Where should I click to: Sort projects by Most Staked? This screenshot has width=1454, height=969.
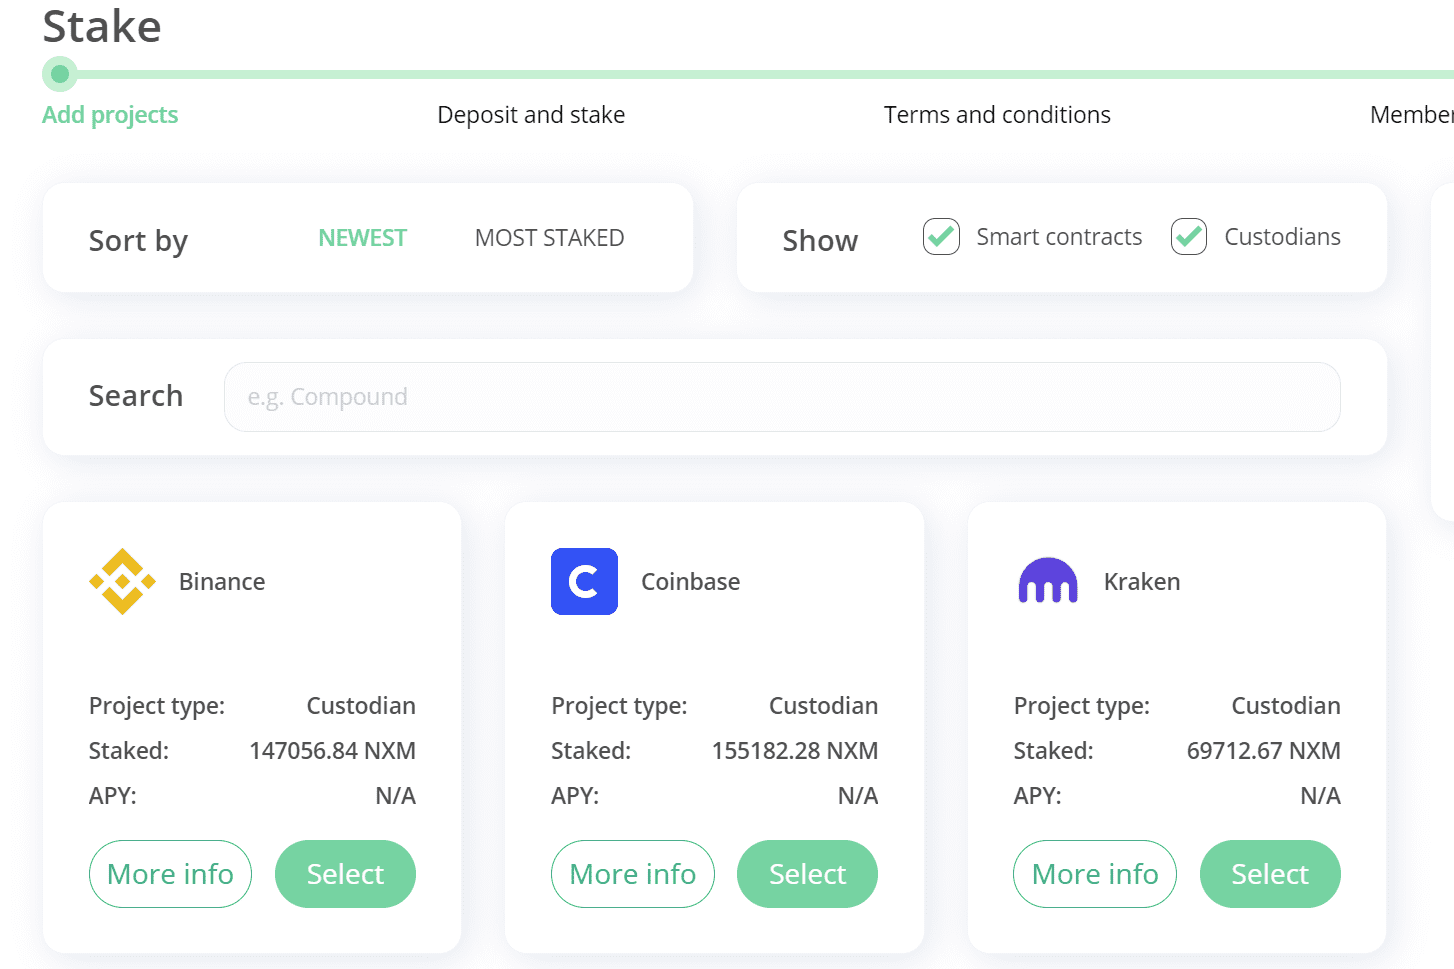click(x=549, y=238)
